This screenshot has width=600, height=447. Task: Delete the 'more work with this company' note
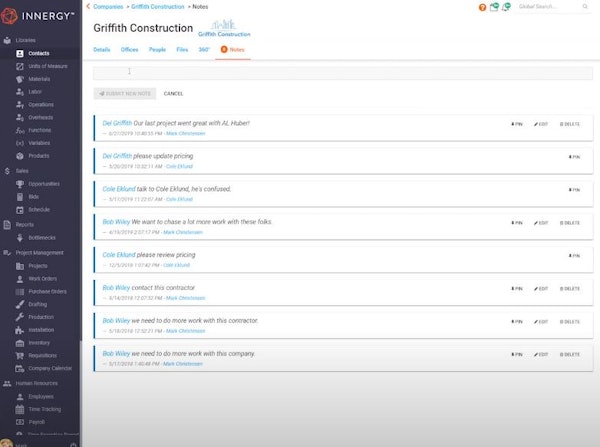click(570, 354)
